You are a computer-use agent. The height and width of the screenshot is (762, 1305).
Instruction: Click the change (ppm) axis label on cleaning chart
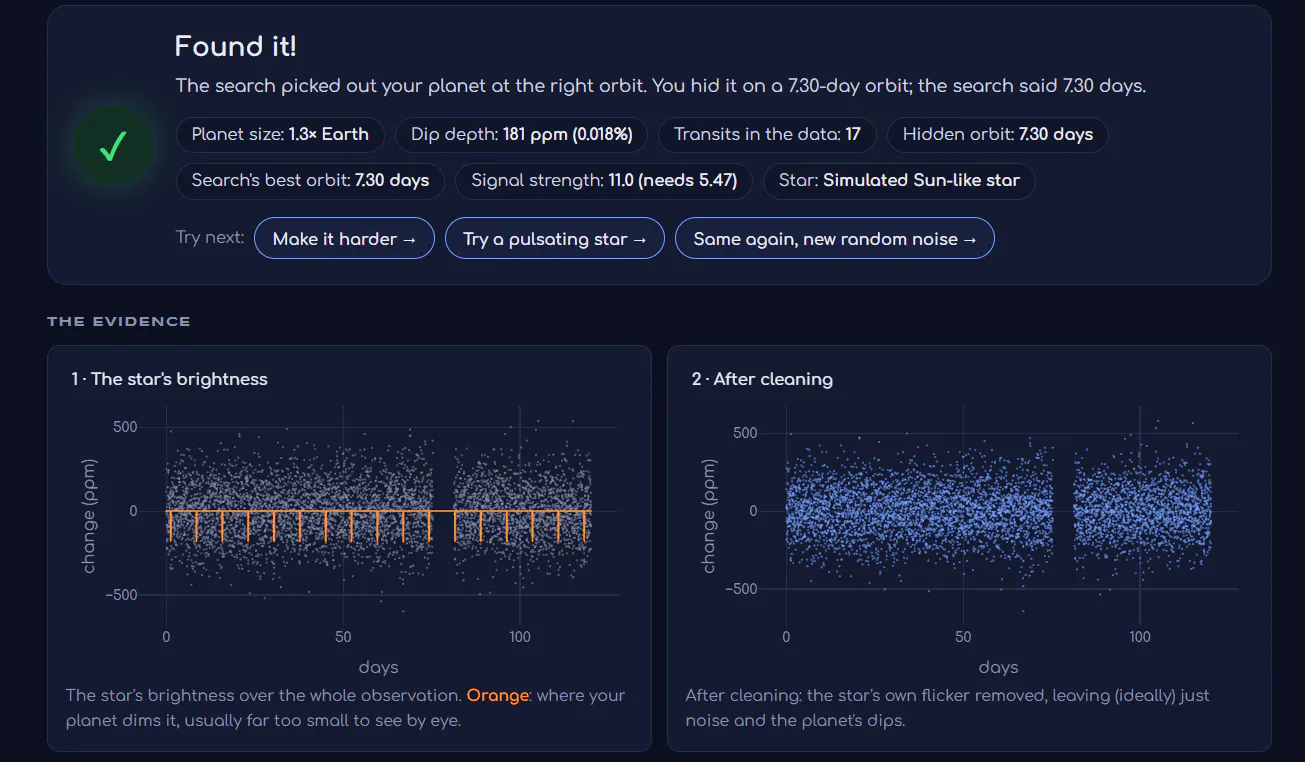[710, 516]
